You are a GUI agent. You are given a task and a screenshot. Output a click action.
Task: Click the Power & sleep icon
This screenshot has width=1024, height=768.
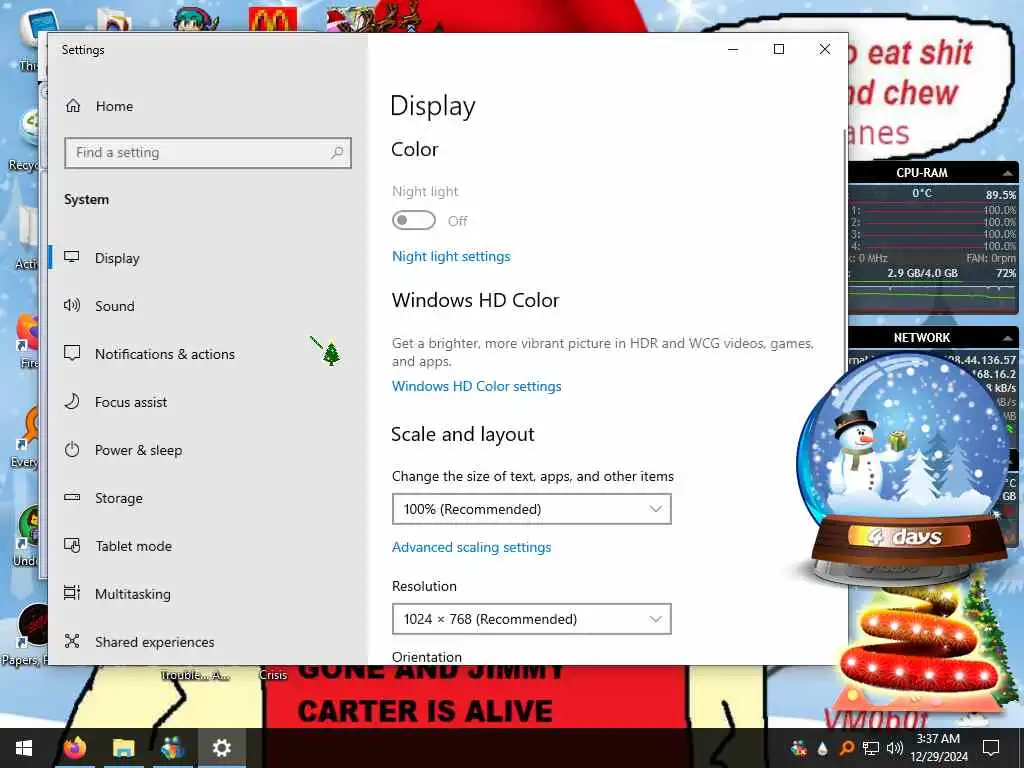(72, 449)
